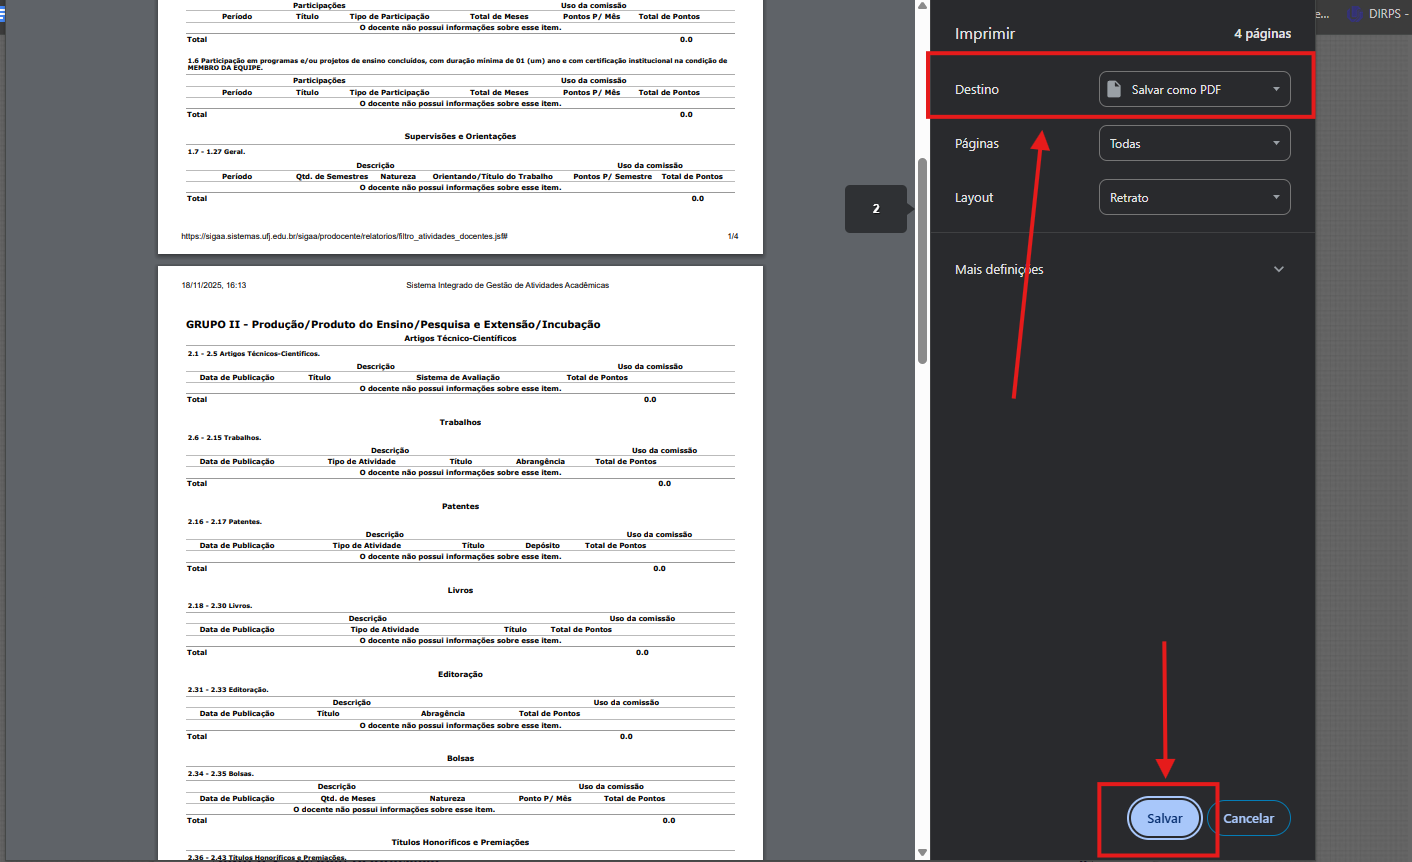Viewport: 1412px width, 862px height.
Task: Click the "2.34 - 2.35 Bolsas." line
Action: click(221, 774)
